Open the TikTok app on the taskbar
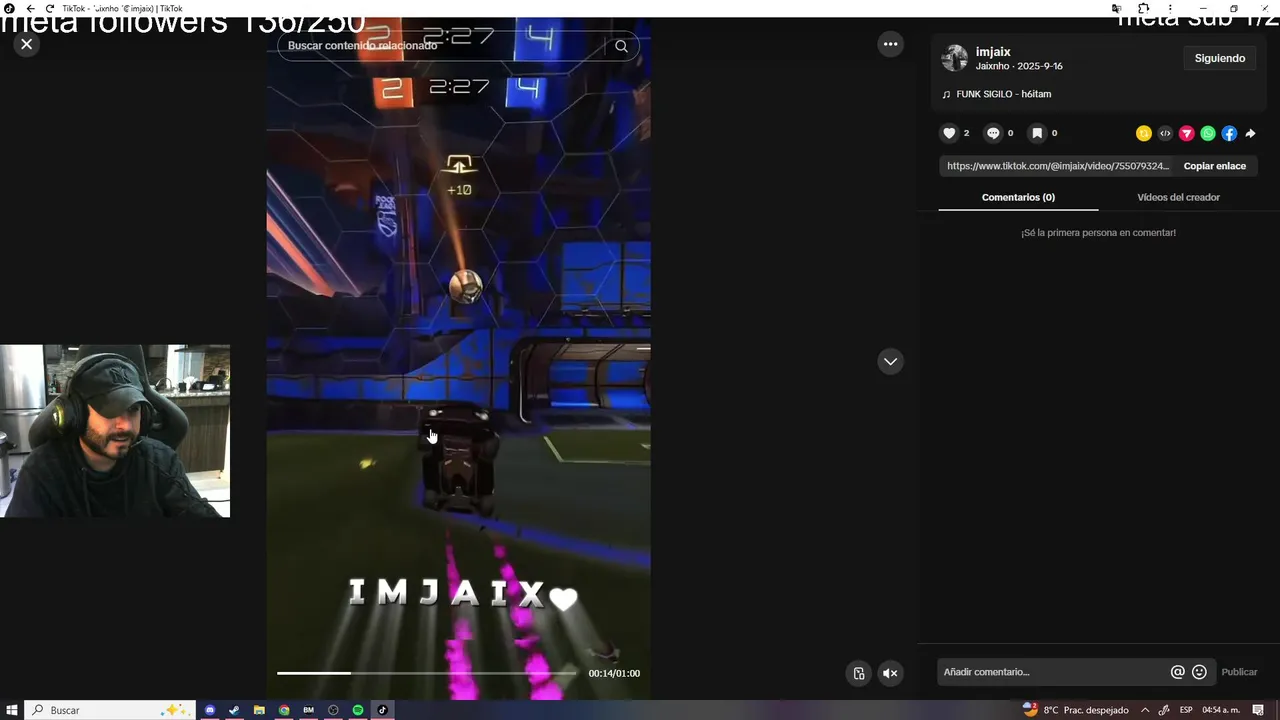This screenshot has height=720, width=1280. pyautogui.click(x=382, y=710)
